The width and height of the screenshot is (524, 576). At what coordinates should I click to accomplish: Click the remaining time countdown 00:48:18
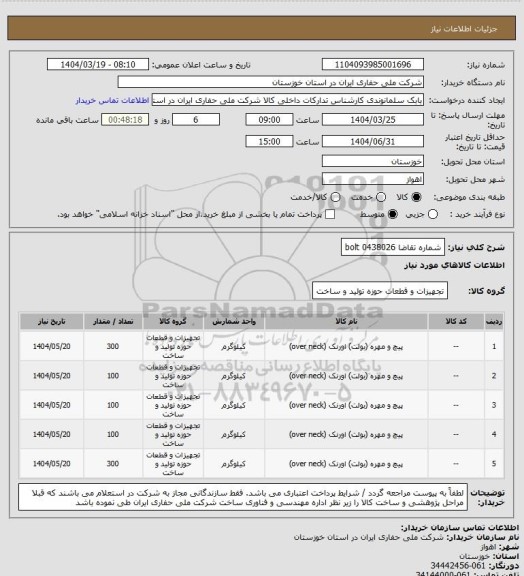(125, 120)
